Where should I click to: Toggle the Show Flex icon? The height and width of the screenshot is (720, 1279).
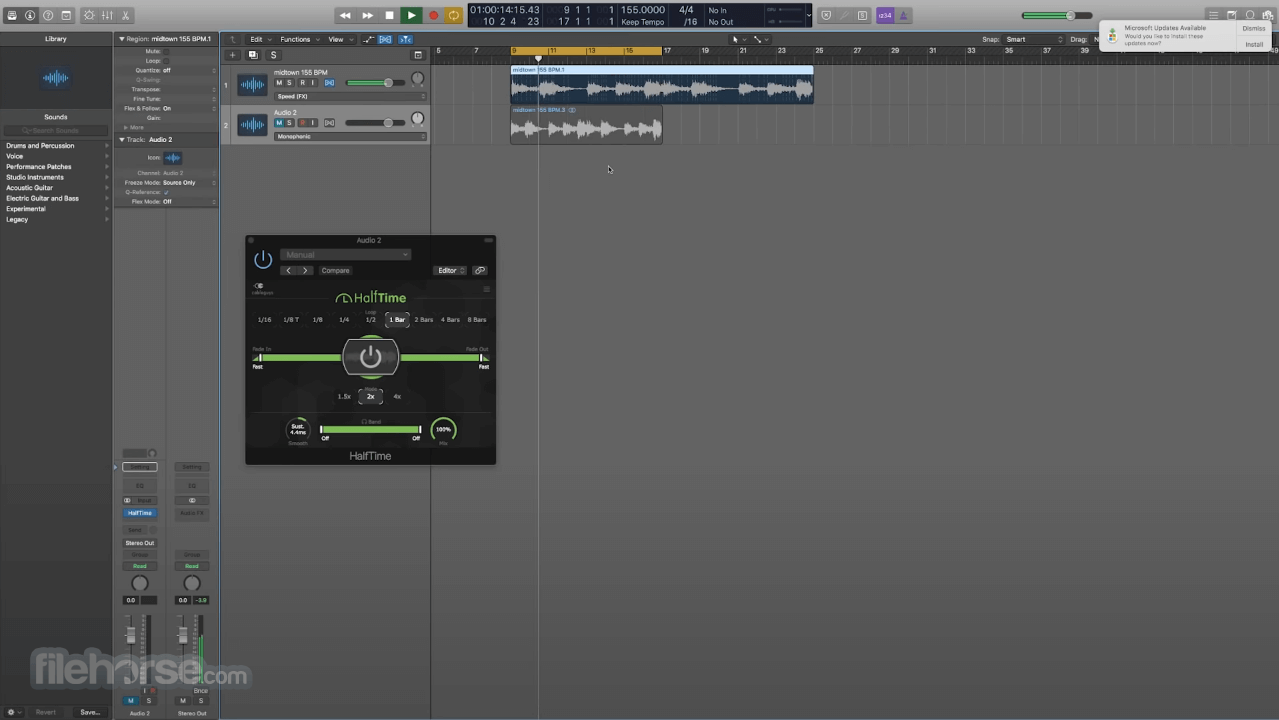click(x=385, y=39)
